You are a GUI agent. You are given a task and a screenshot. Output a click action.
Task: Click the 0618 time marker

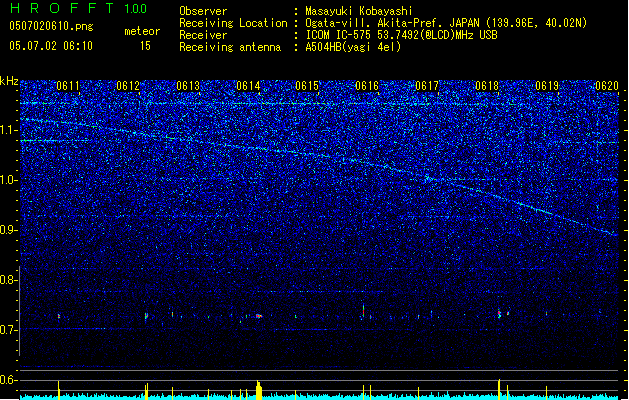point(487,85)
